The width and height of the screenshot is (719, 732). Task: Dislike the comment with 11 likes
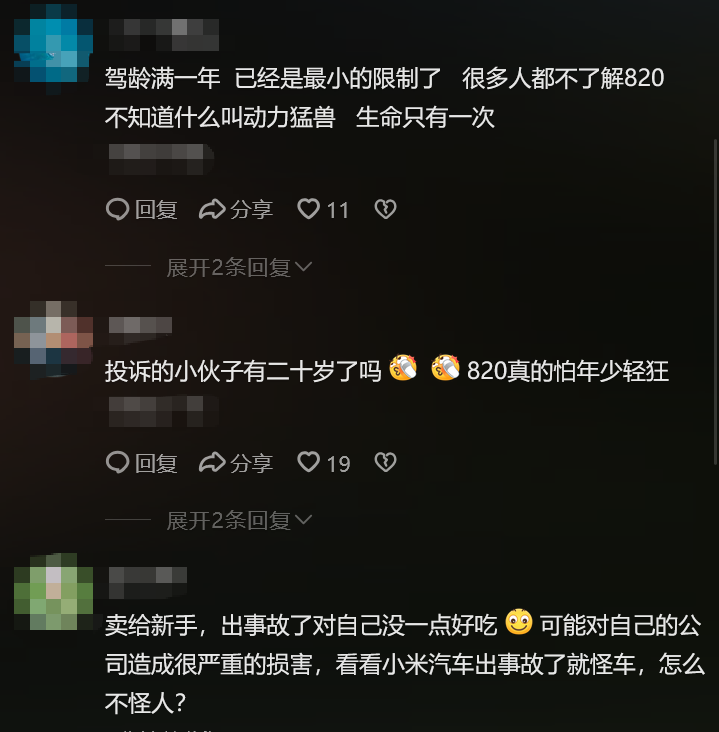[x=385, y=209]
